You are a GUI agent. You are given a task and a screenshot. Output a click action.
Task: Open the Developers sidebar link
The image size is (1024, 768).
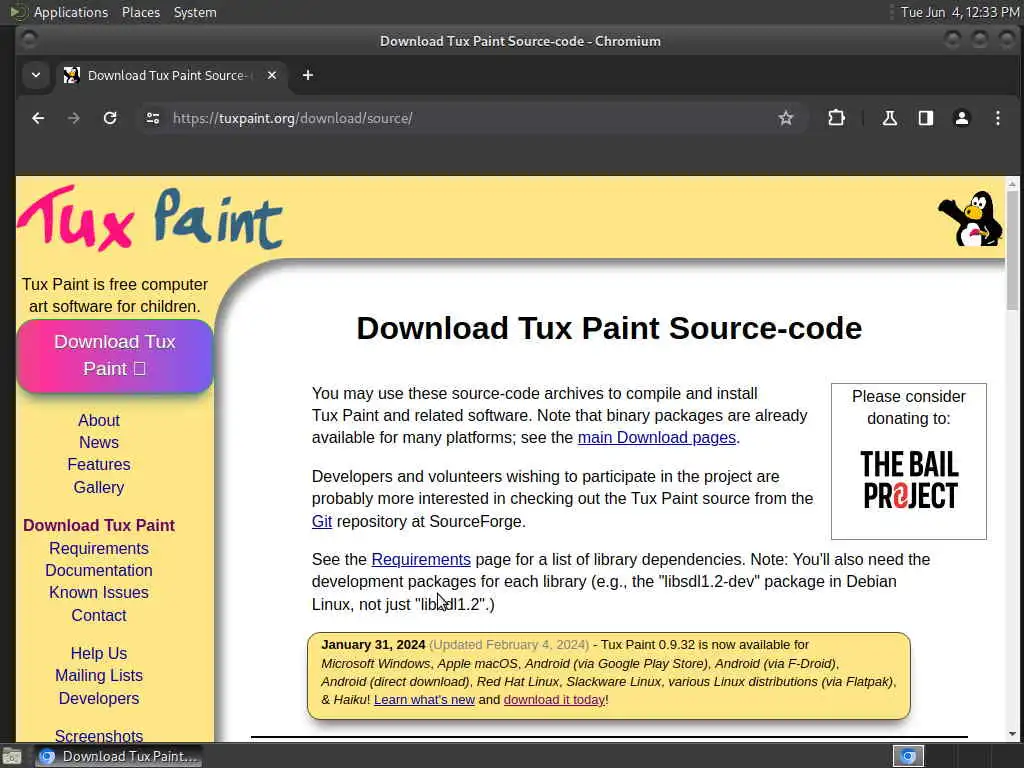pos(99,699)
